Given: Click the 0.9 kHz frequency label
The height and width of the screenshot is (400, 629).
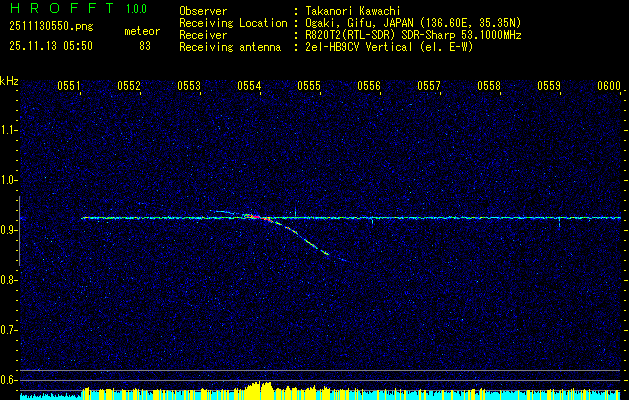Looking at the screenshot, I should click(9, 230).
